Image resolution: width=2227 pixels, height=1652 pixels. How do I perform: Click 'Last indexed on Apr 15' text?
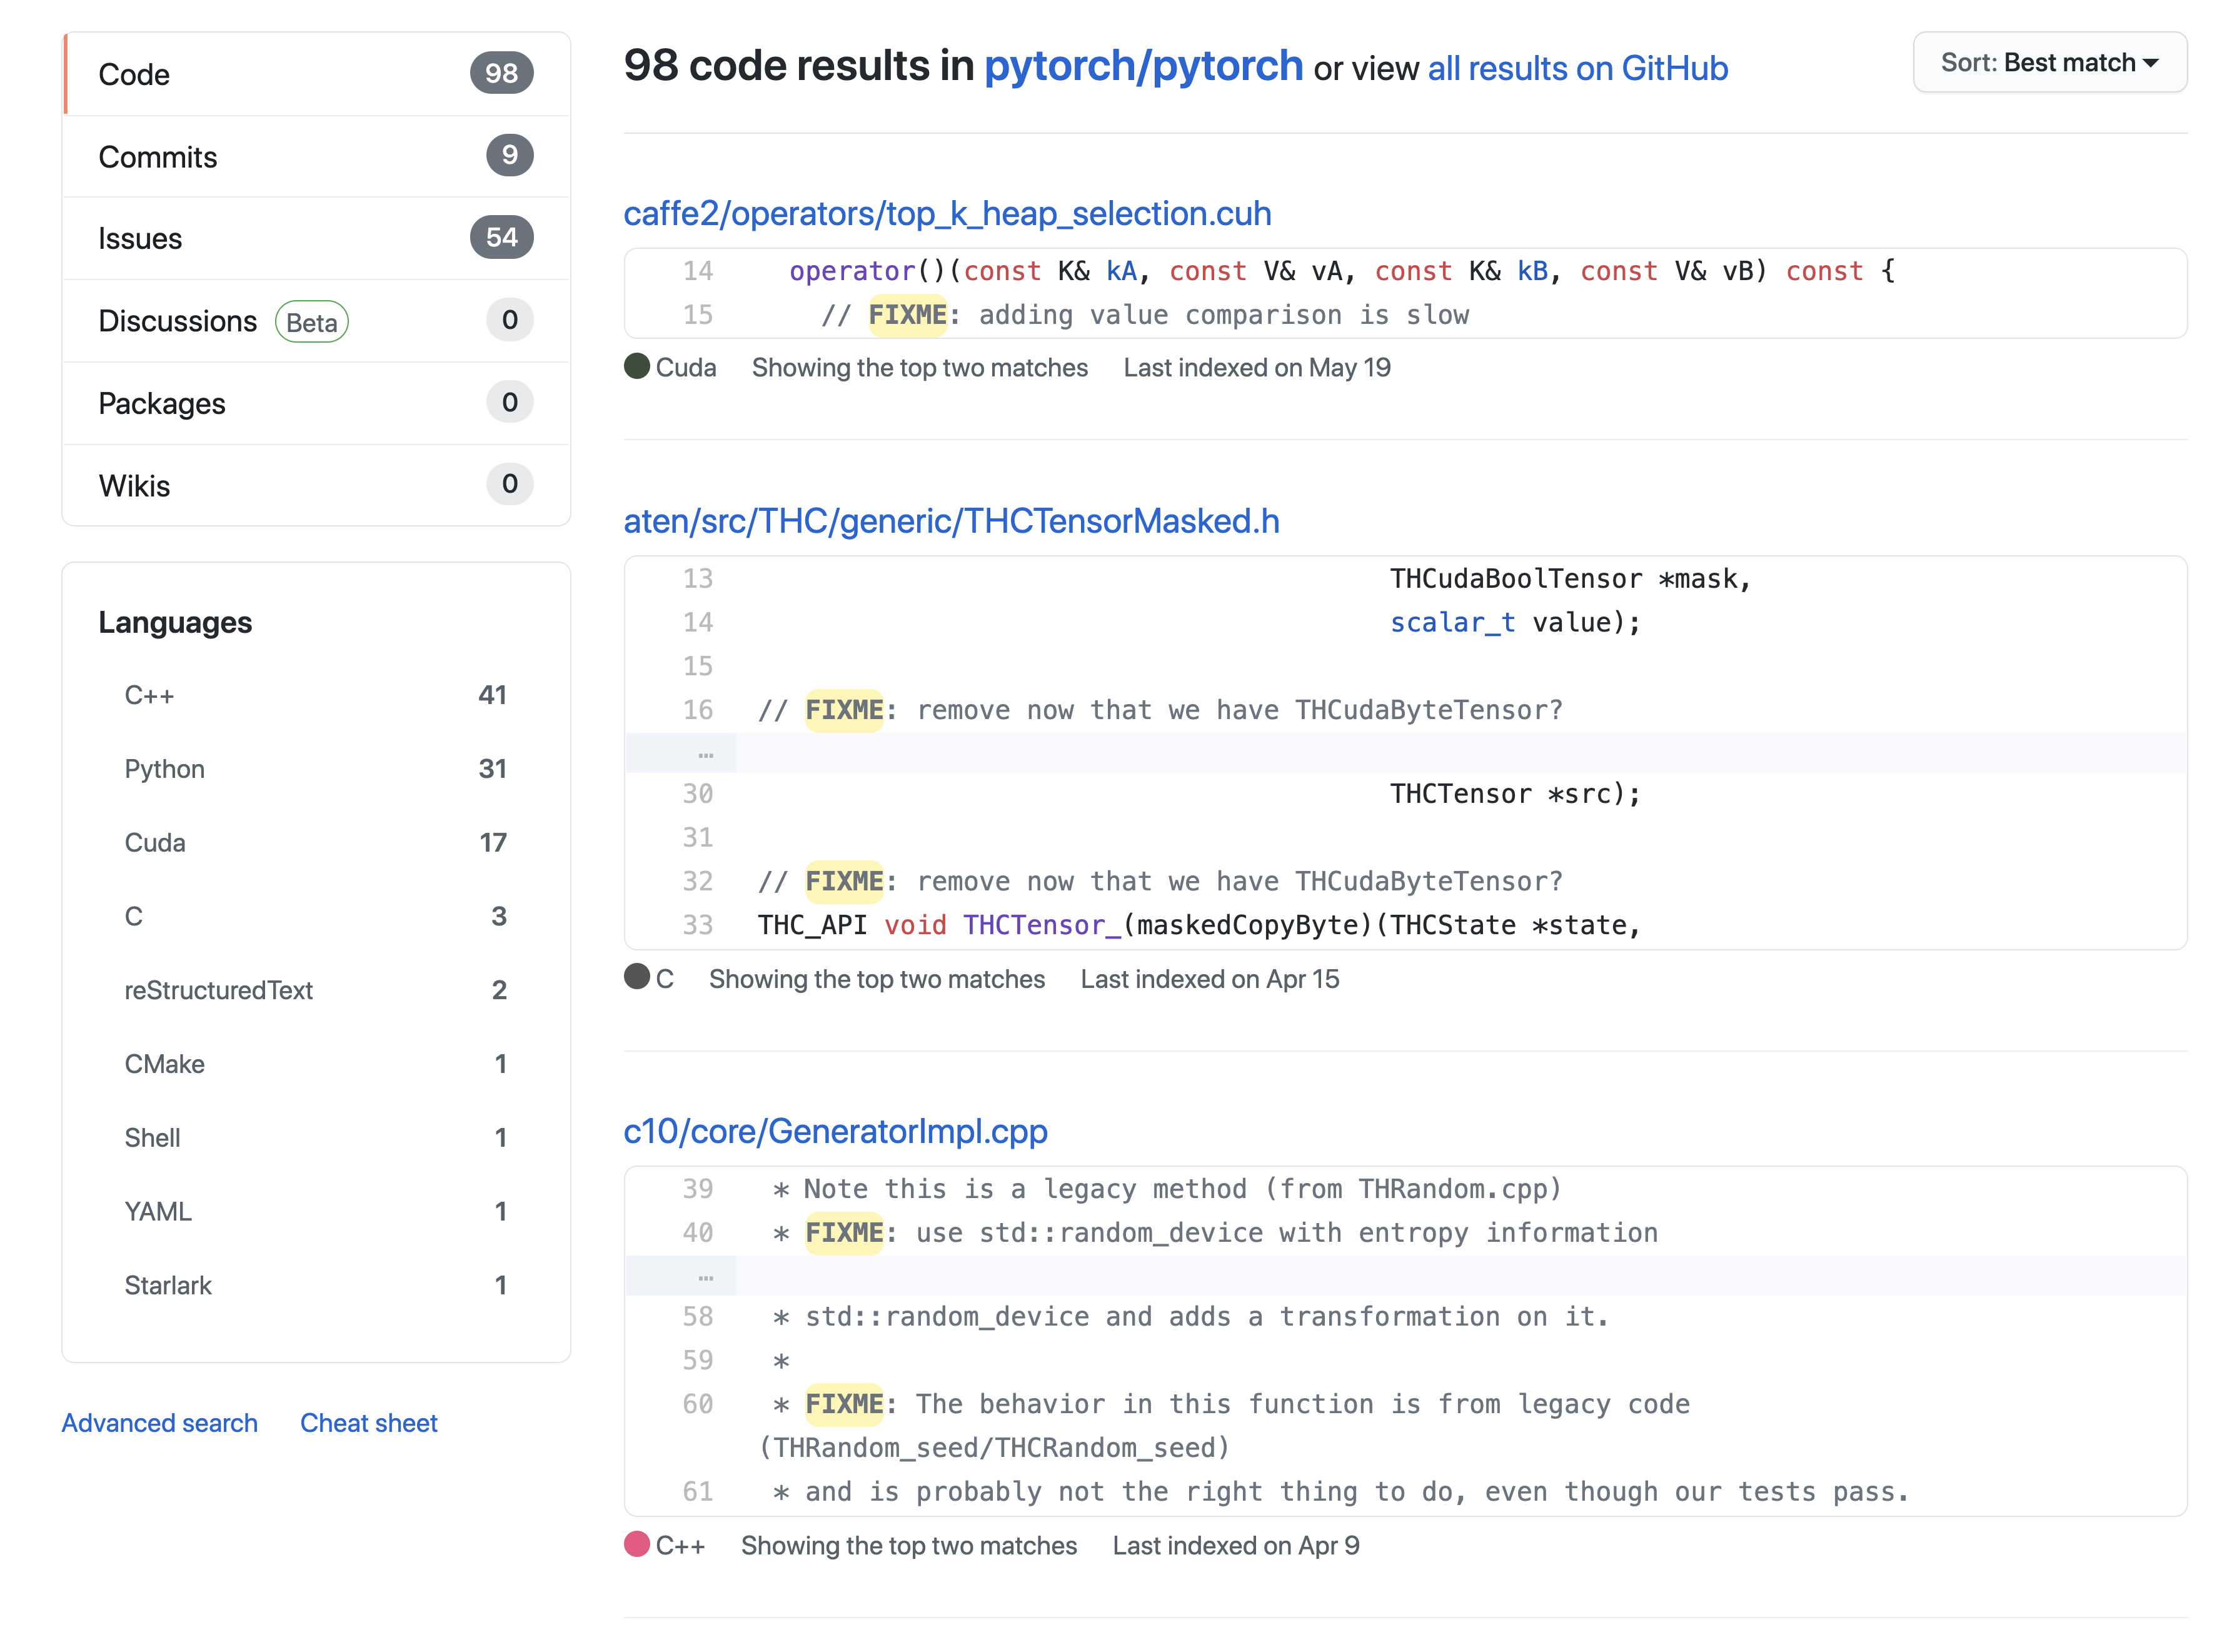coord(1209,979)
